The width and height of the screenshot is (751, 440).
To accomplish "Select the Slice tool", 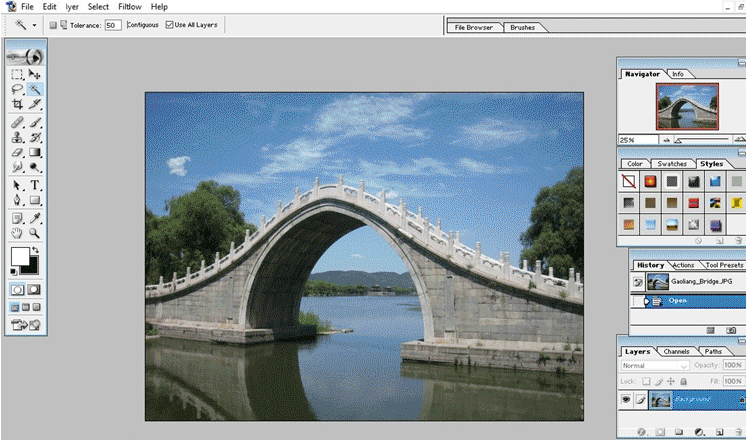I will point(34,104).
